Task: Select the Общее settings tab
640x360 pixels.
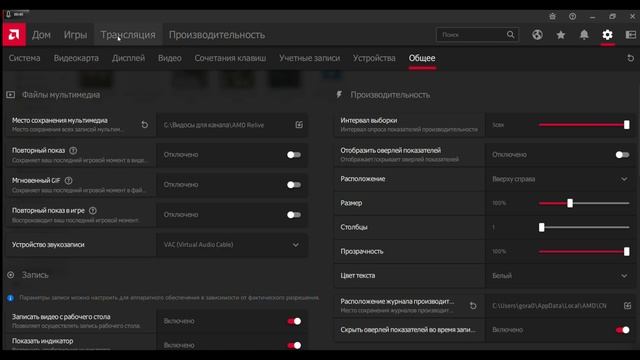Action: (422, 58)
